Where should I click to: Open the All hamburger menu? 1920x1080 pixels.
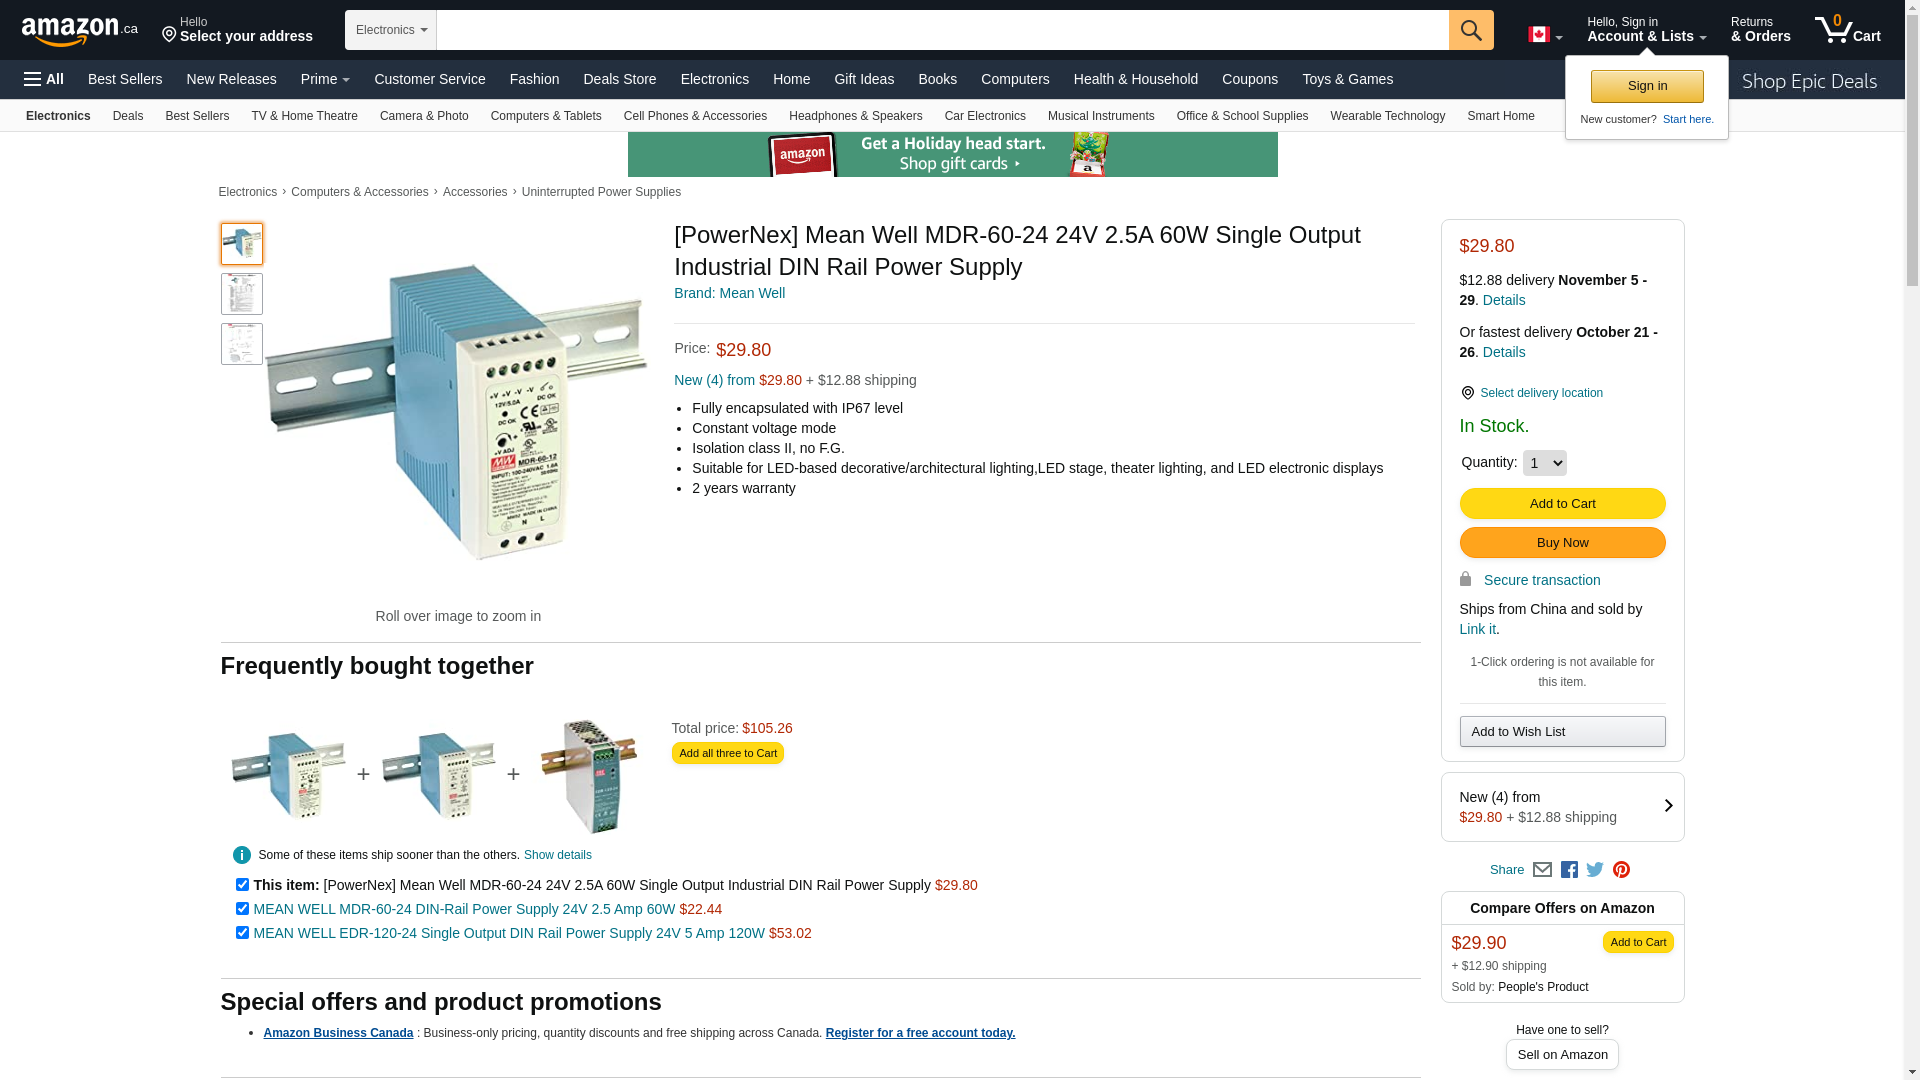click(44, 79)
